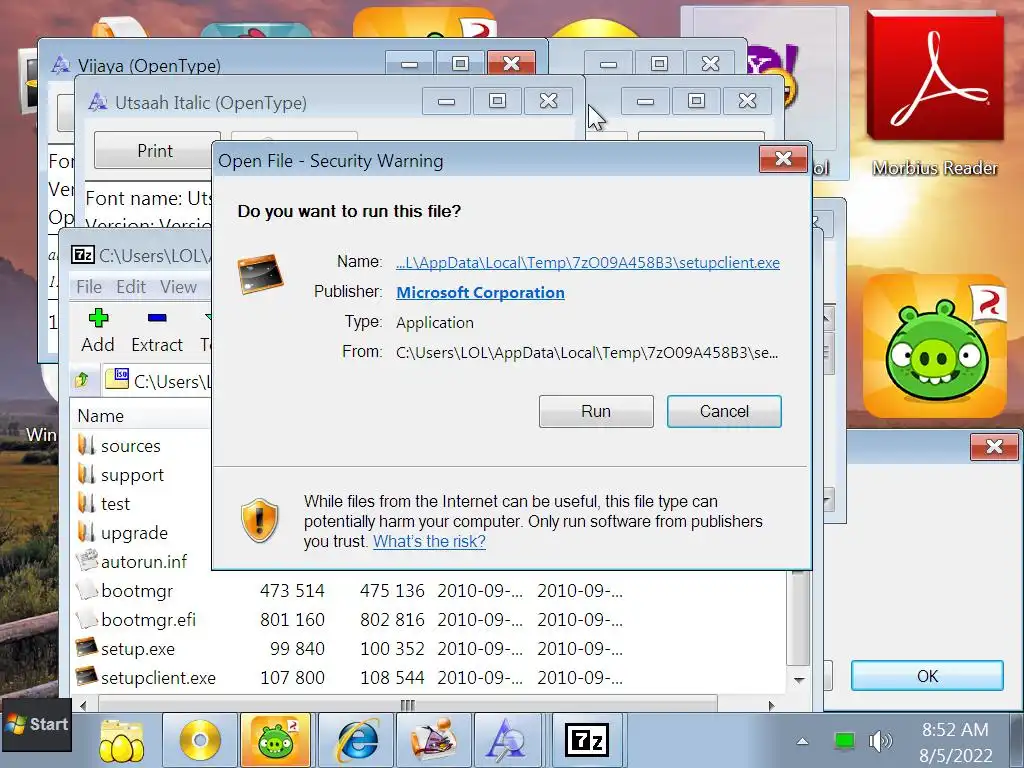
Task: Open the View menu in 7-Zip
Action: click(x=178, y=287)
